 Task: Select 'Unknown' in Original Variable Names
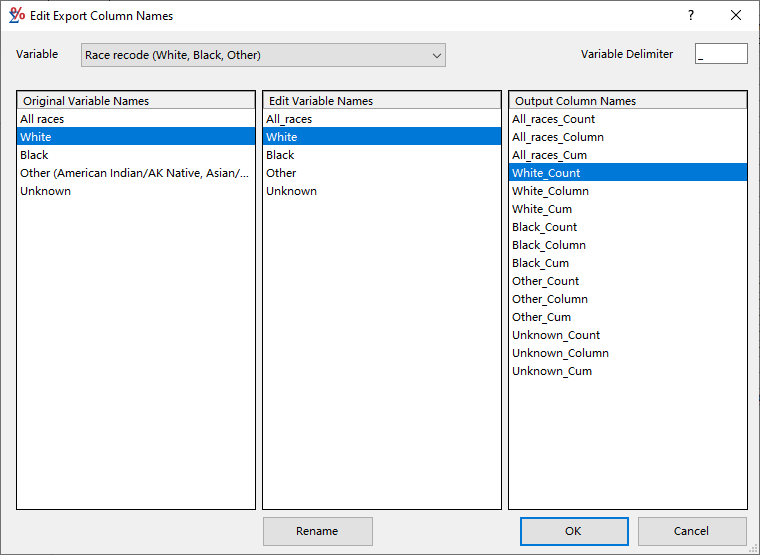(x=45, y=191)
